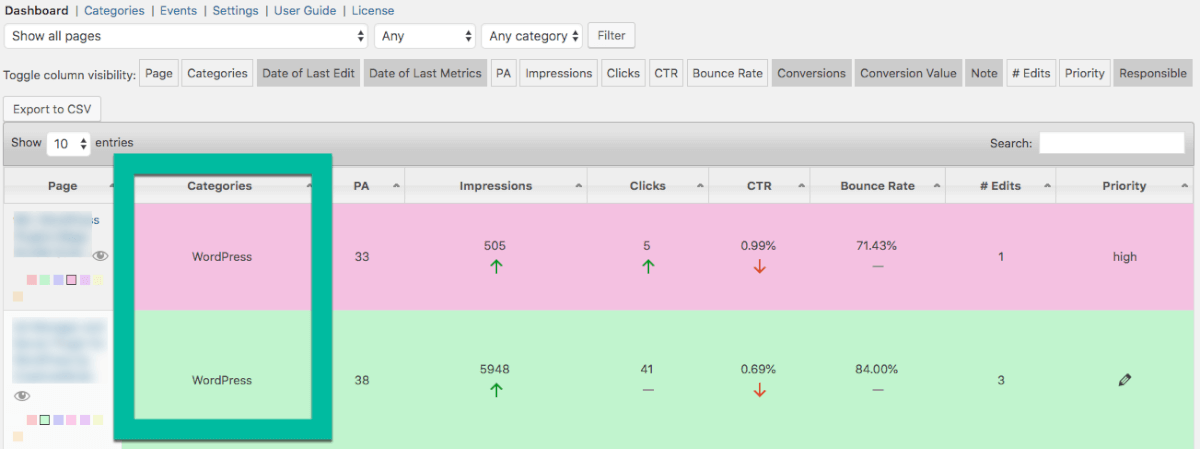Select the red color swatch in first row

click(32, 280)
